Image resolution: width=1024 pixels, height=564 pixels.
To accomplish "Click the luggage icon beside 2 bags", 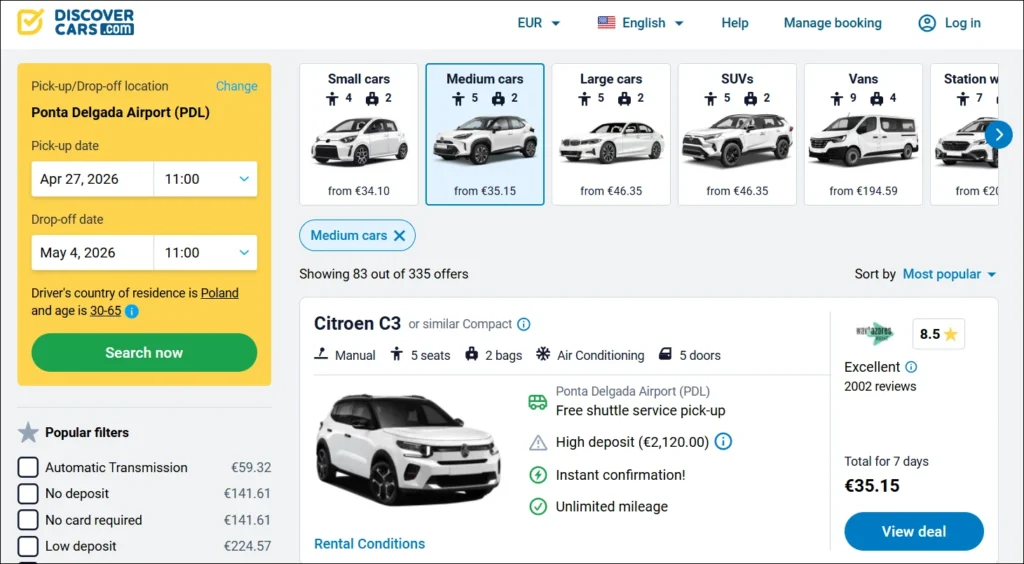I will tap(472, 354).
